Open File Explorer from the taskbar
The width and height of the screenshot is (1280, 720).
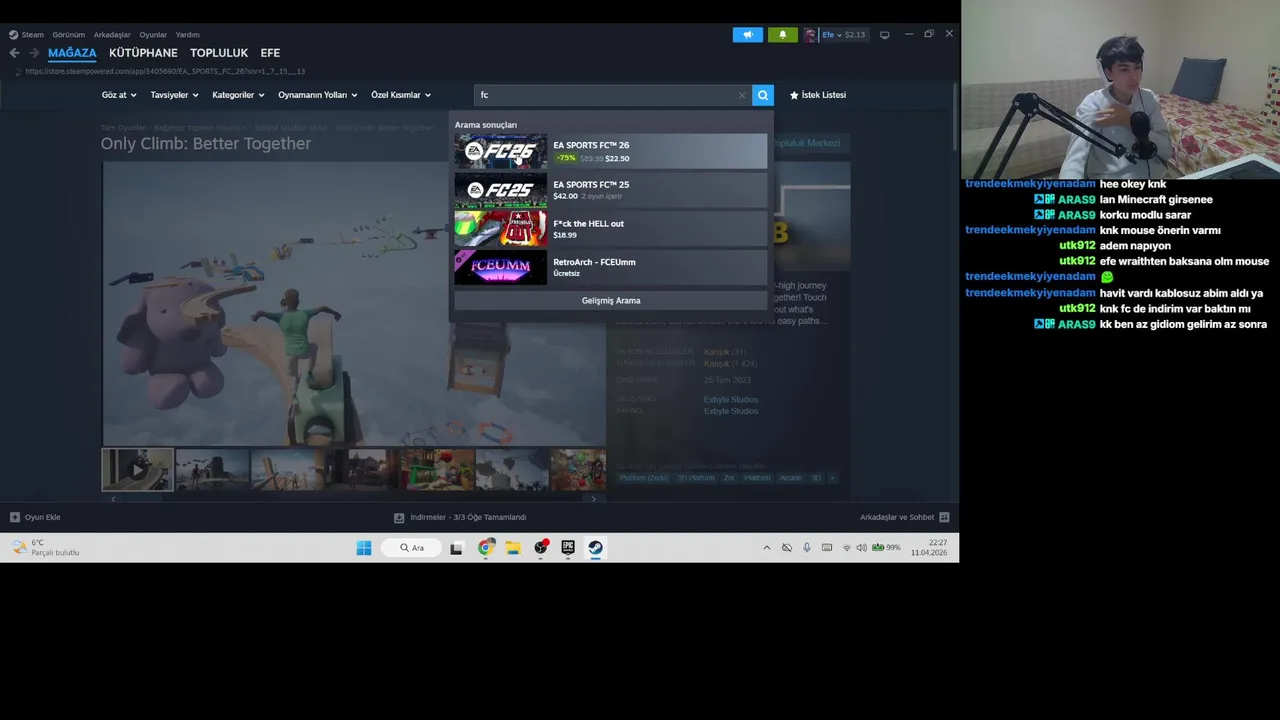coord(513,547)
